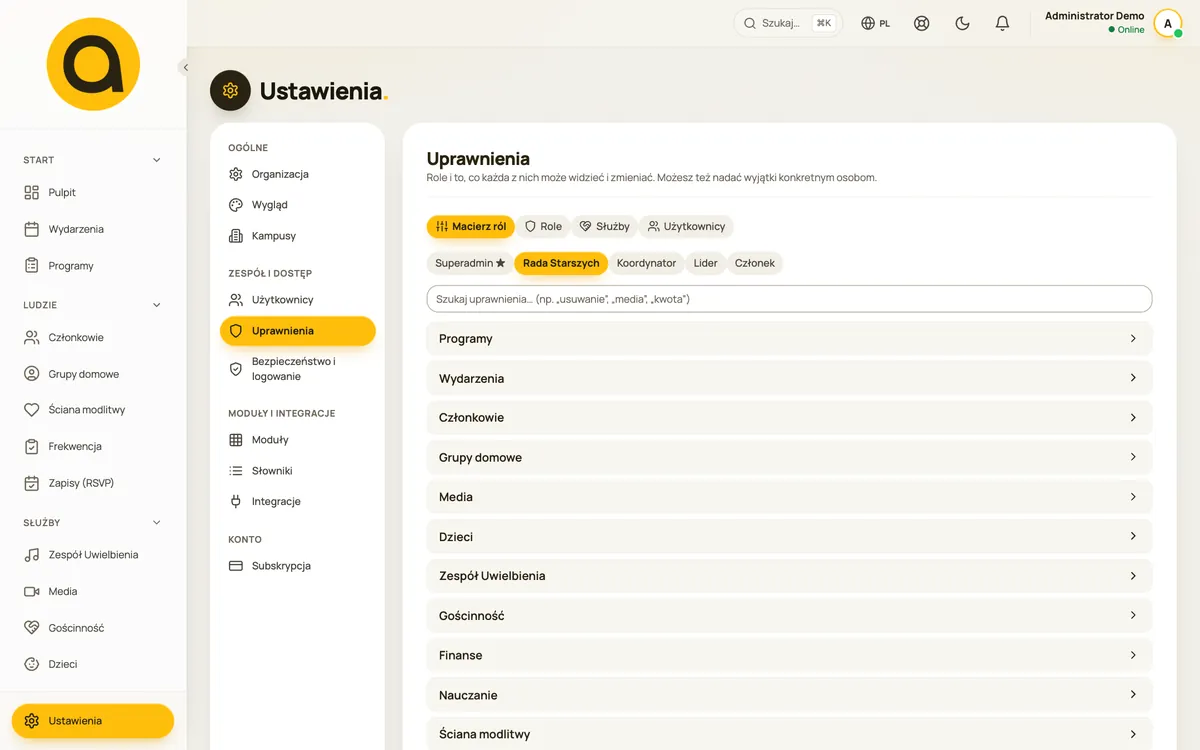This screenshot has height=750, width=1200.
Task: Click the Zapisy (RSVP) calendar-check icon
Action: (31, 483)
